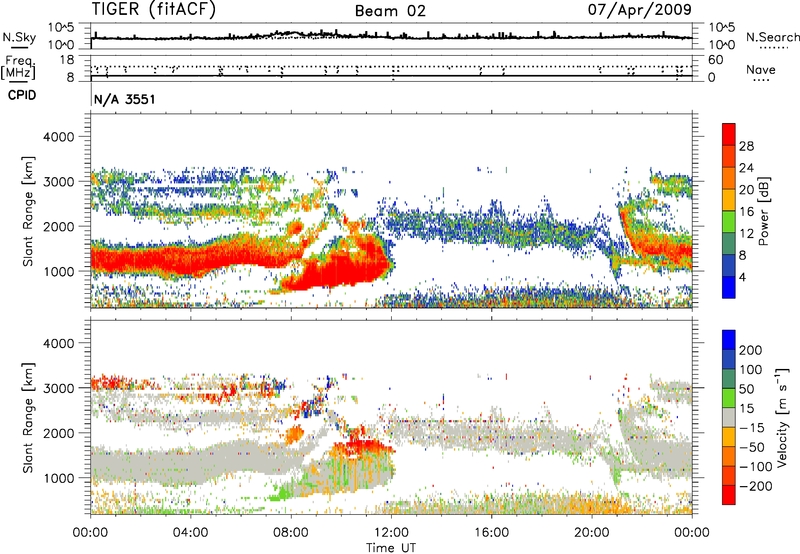Click the '20:00' time axis label
The width and height of the screenshot is (800, 554).
[x=592, y=533]
